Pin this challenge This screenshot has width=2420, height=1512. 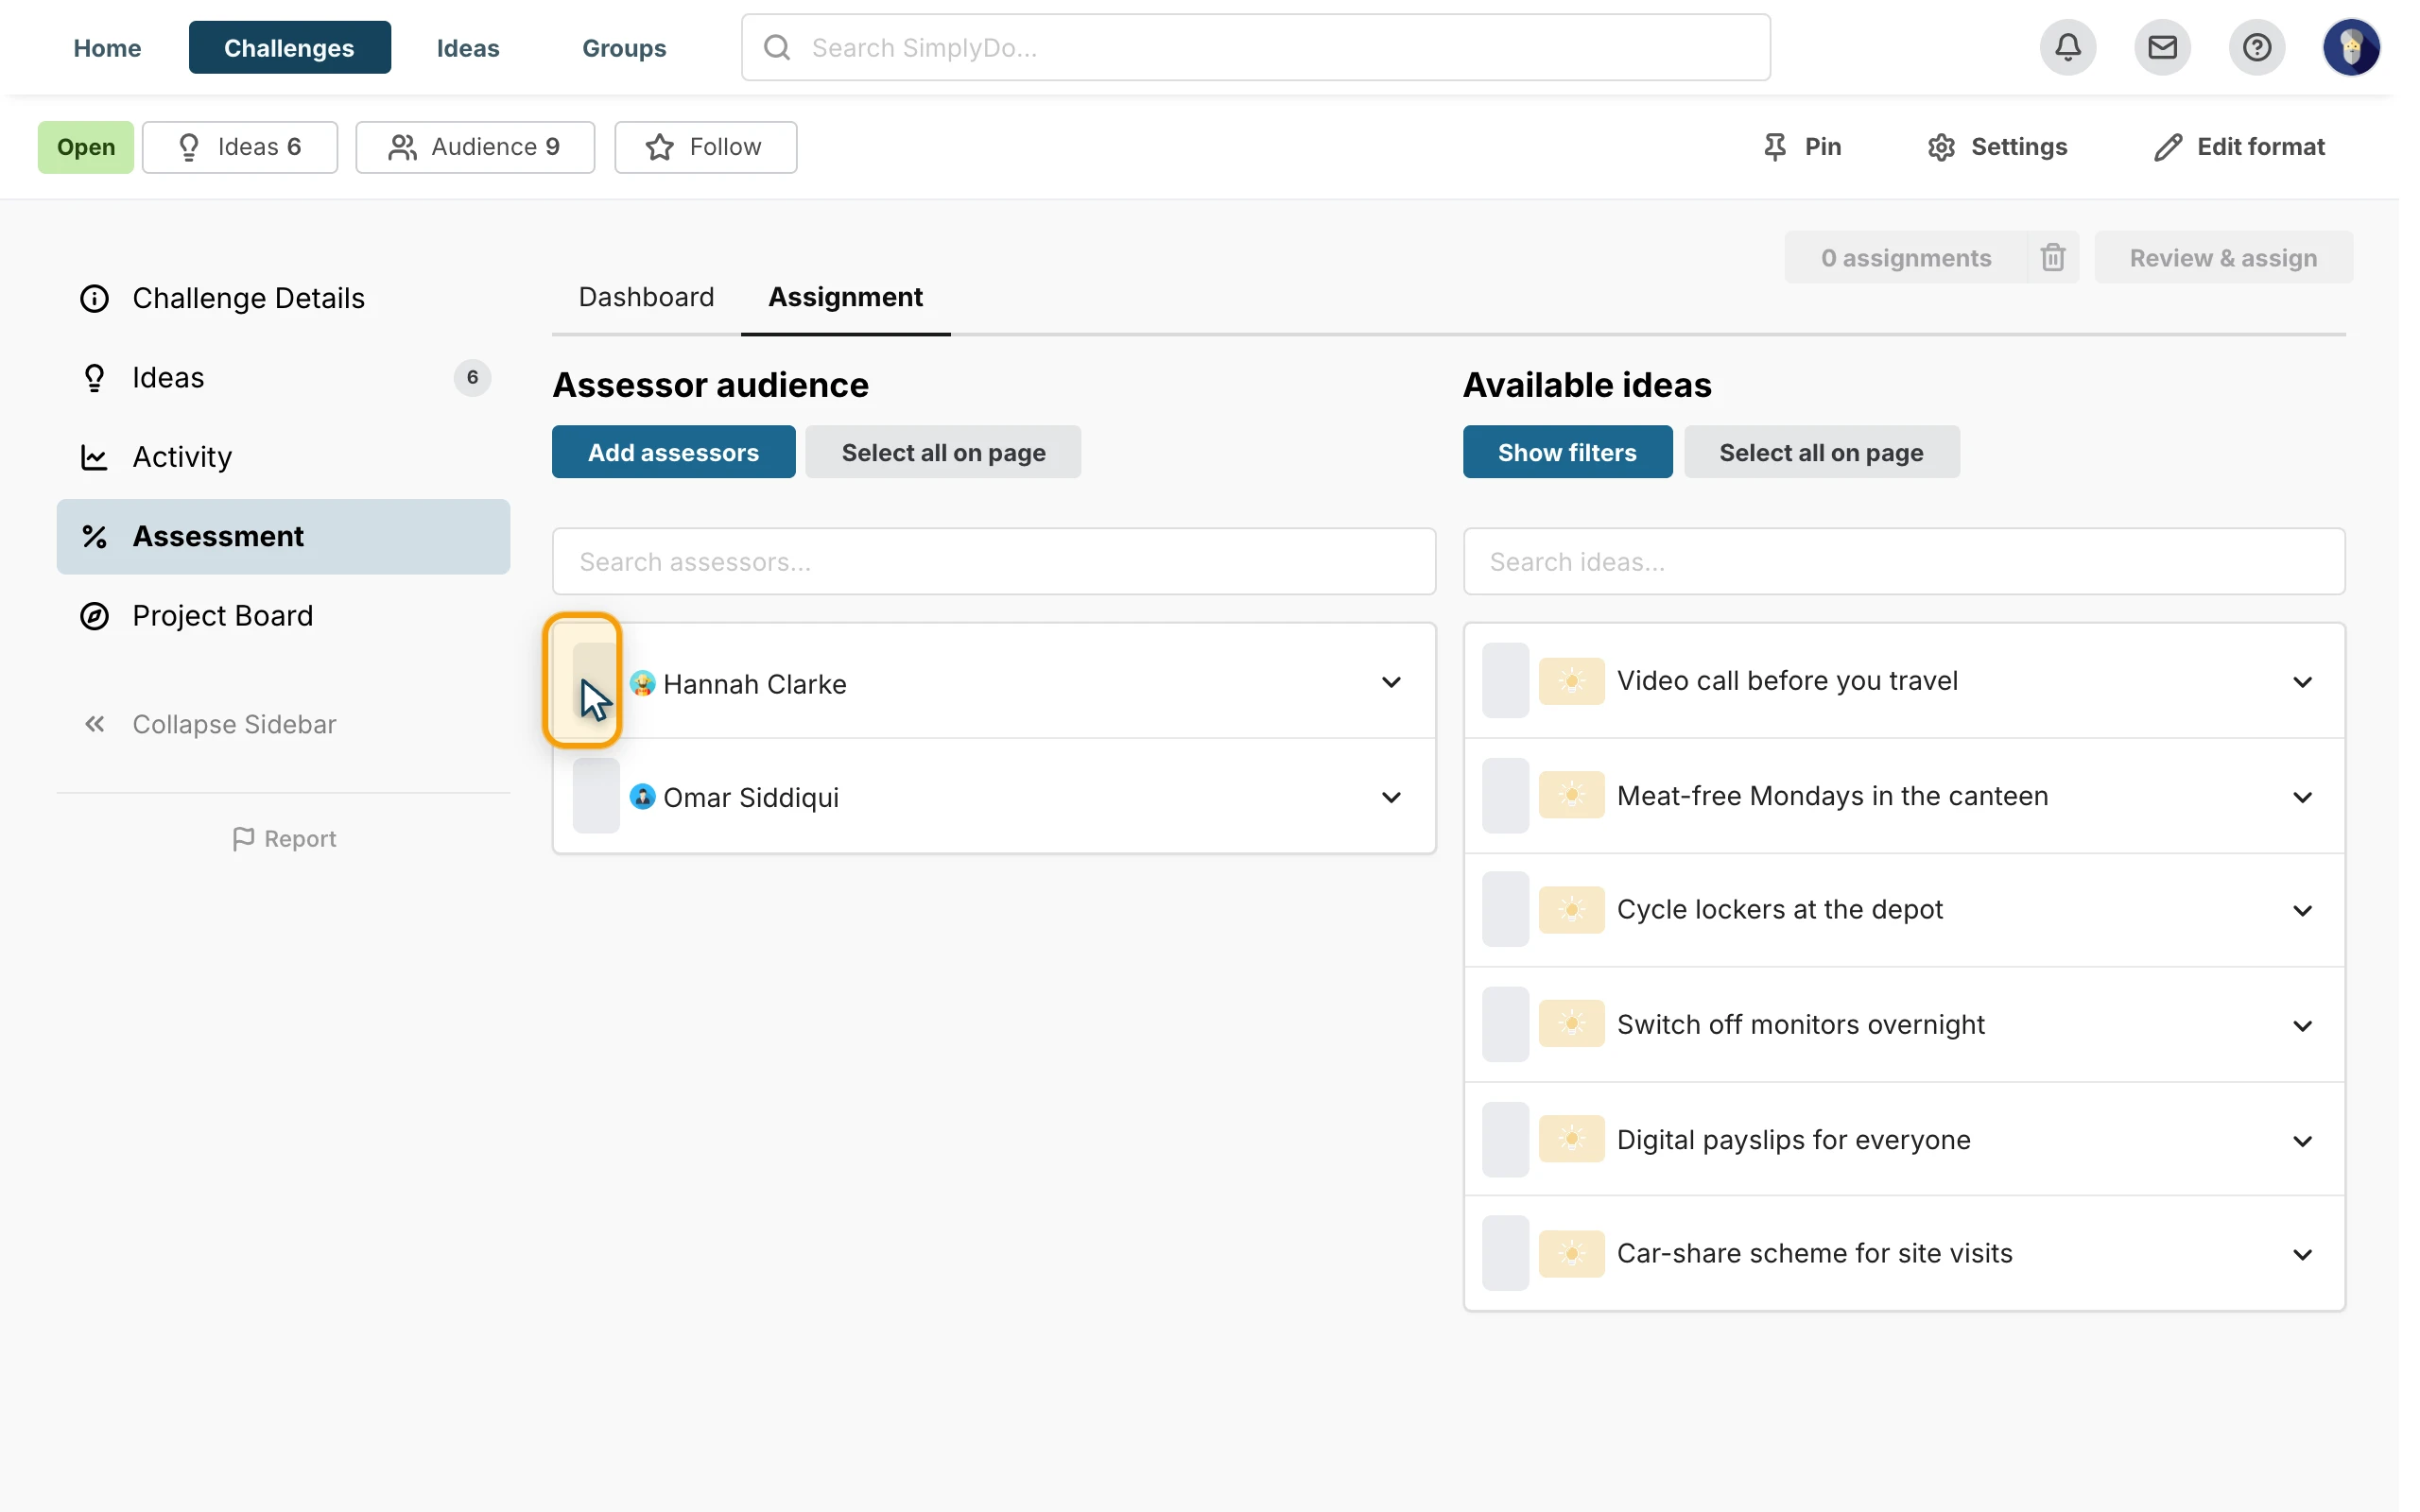[1802, 147]
